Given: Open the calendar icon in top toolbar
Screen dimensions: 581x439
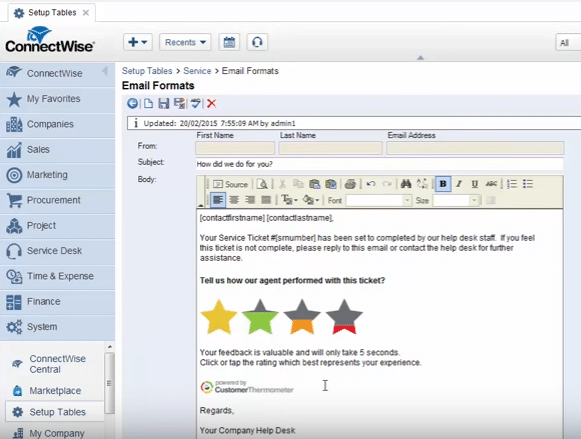Looking at the screenshot, I should tap(229, 42).
